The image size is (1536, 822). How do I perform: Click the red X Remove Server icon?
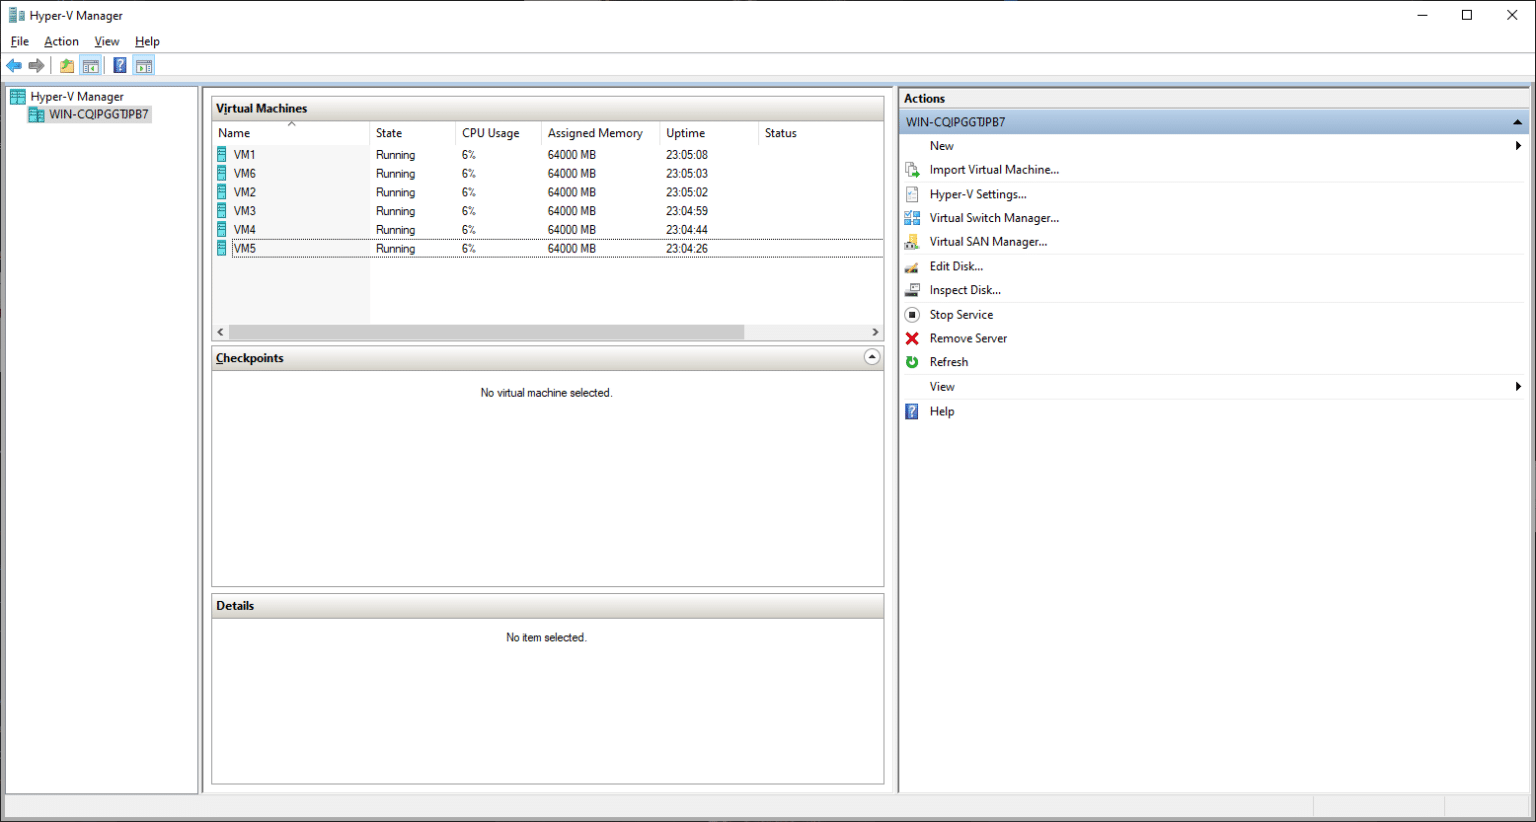912,338
